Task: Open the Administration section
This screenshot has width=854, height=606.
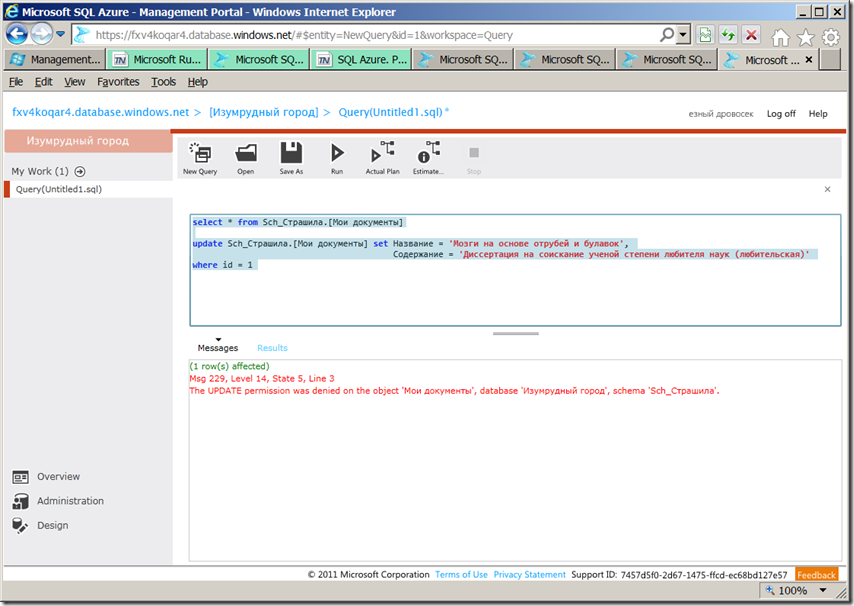Action: coord(58,501)
